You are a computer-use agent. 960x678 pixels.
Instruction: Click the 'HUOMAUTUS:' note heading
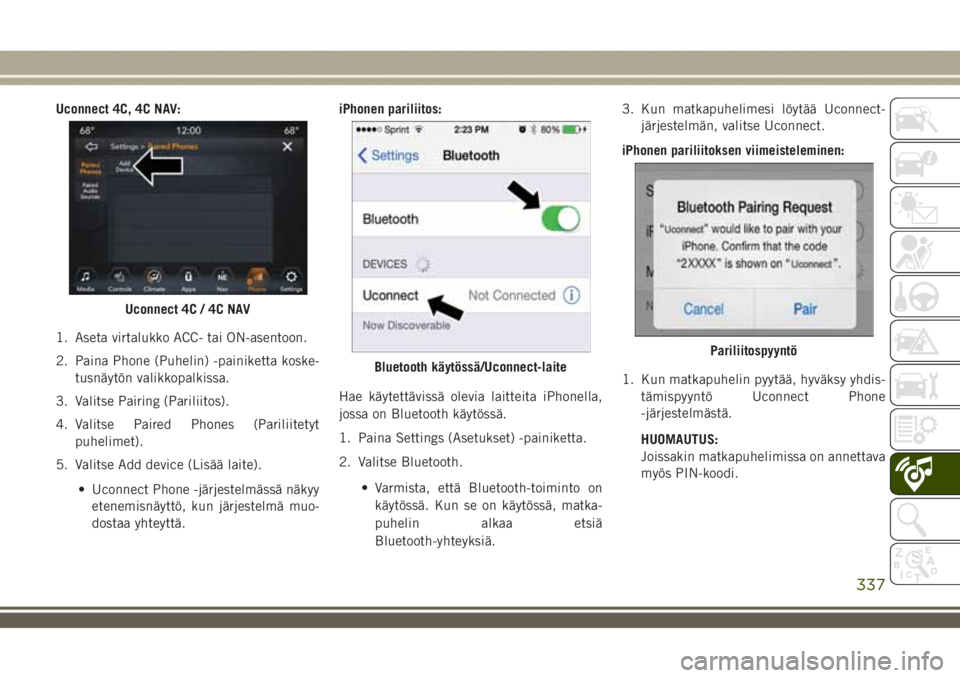point(679,439)
